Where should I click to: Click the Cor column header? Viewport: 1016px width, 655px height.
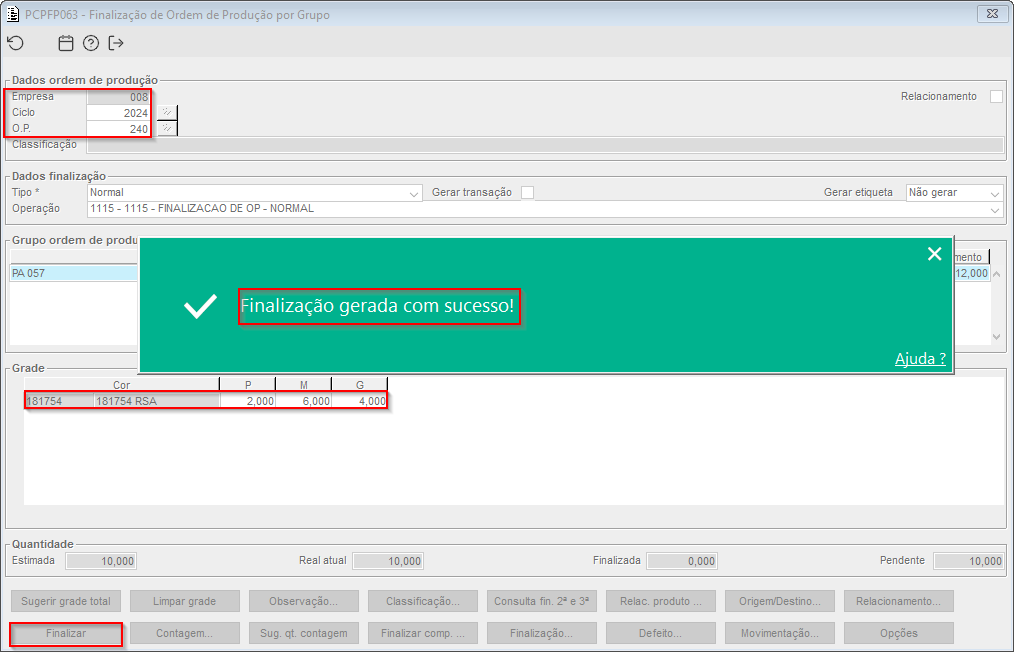point(122,385)
